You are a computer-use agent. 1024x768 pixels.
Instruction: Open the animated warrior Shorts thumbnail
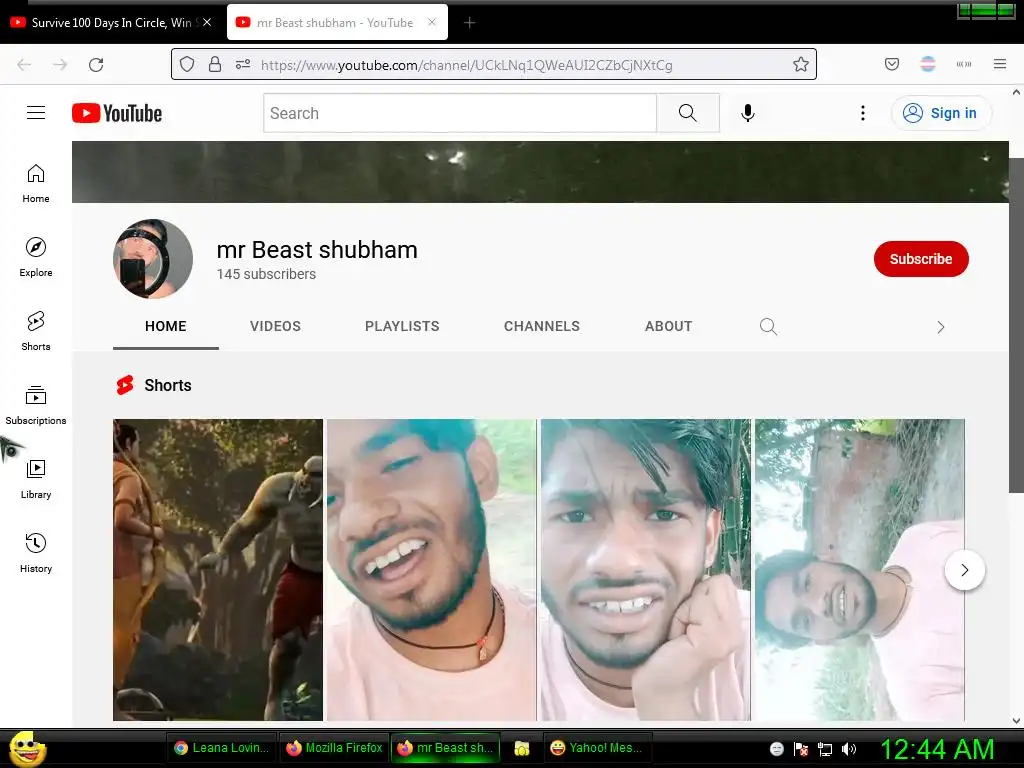click(x=217, y=570)
